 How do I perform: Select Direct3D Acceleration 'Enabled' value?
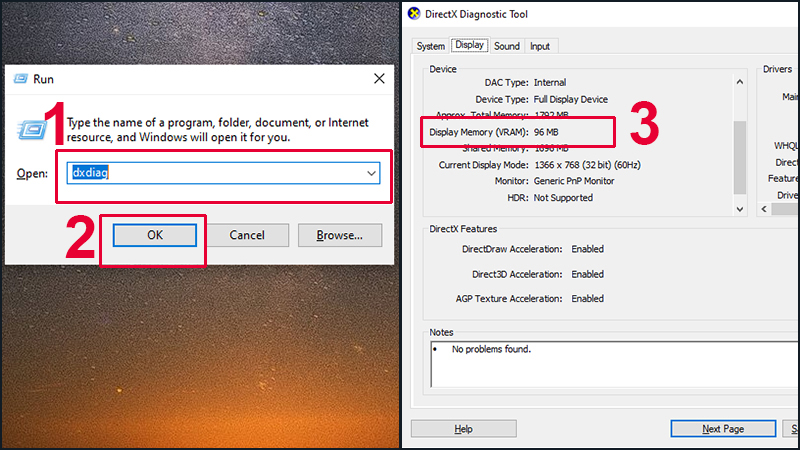[587, 274]
